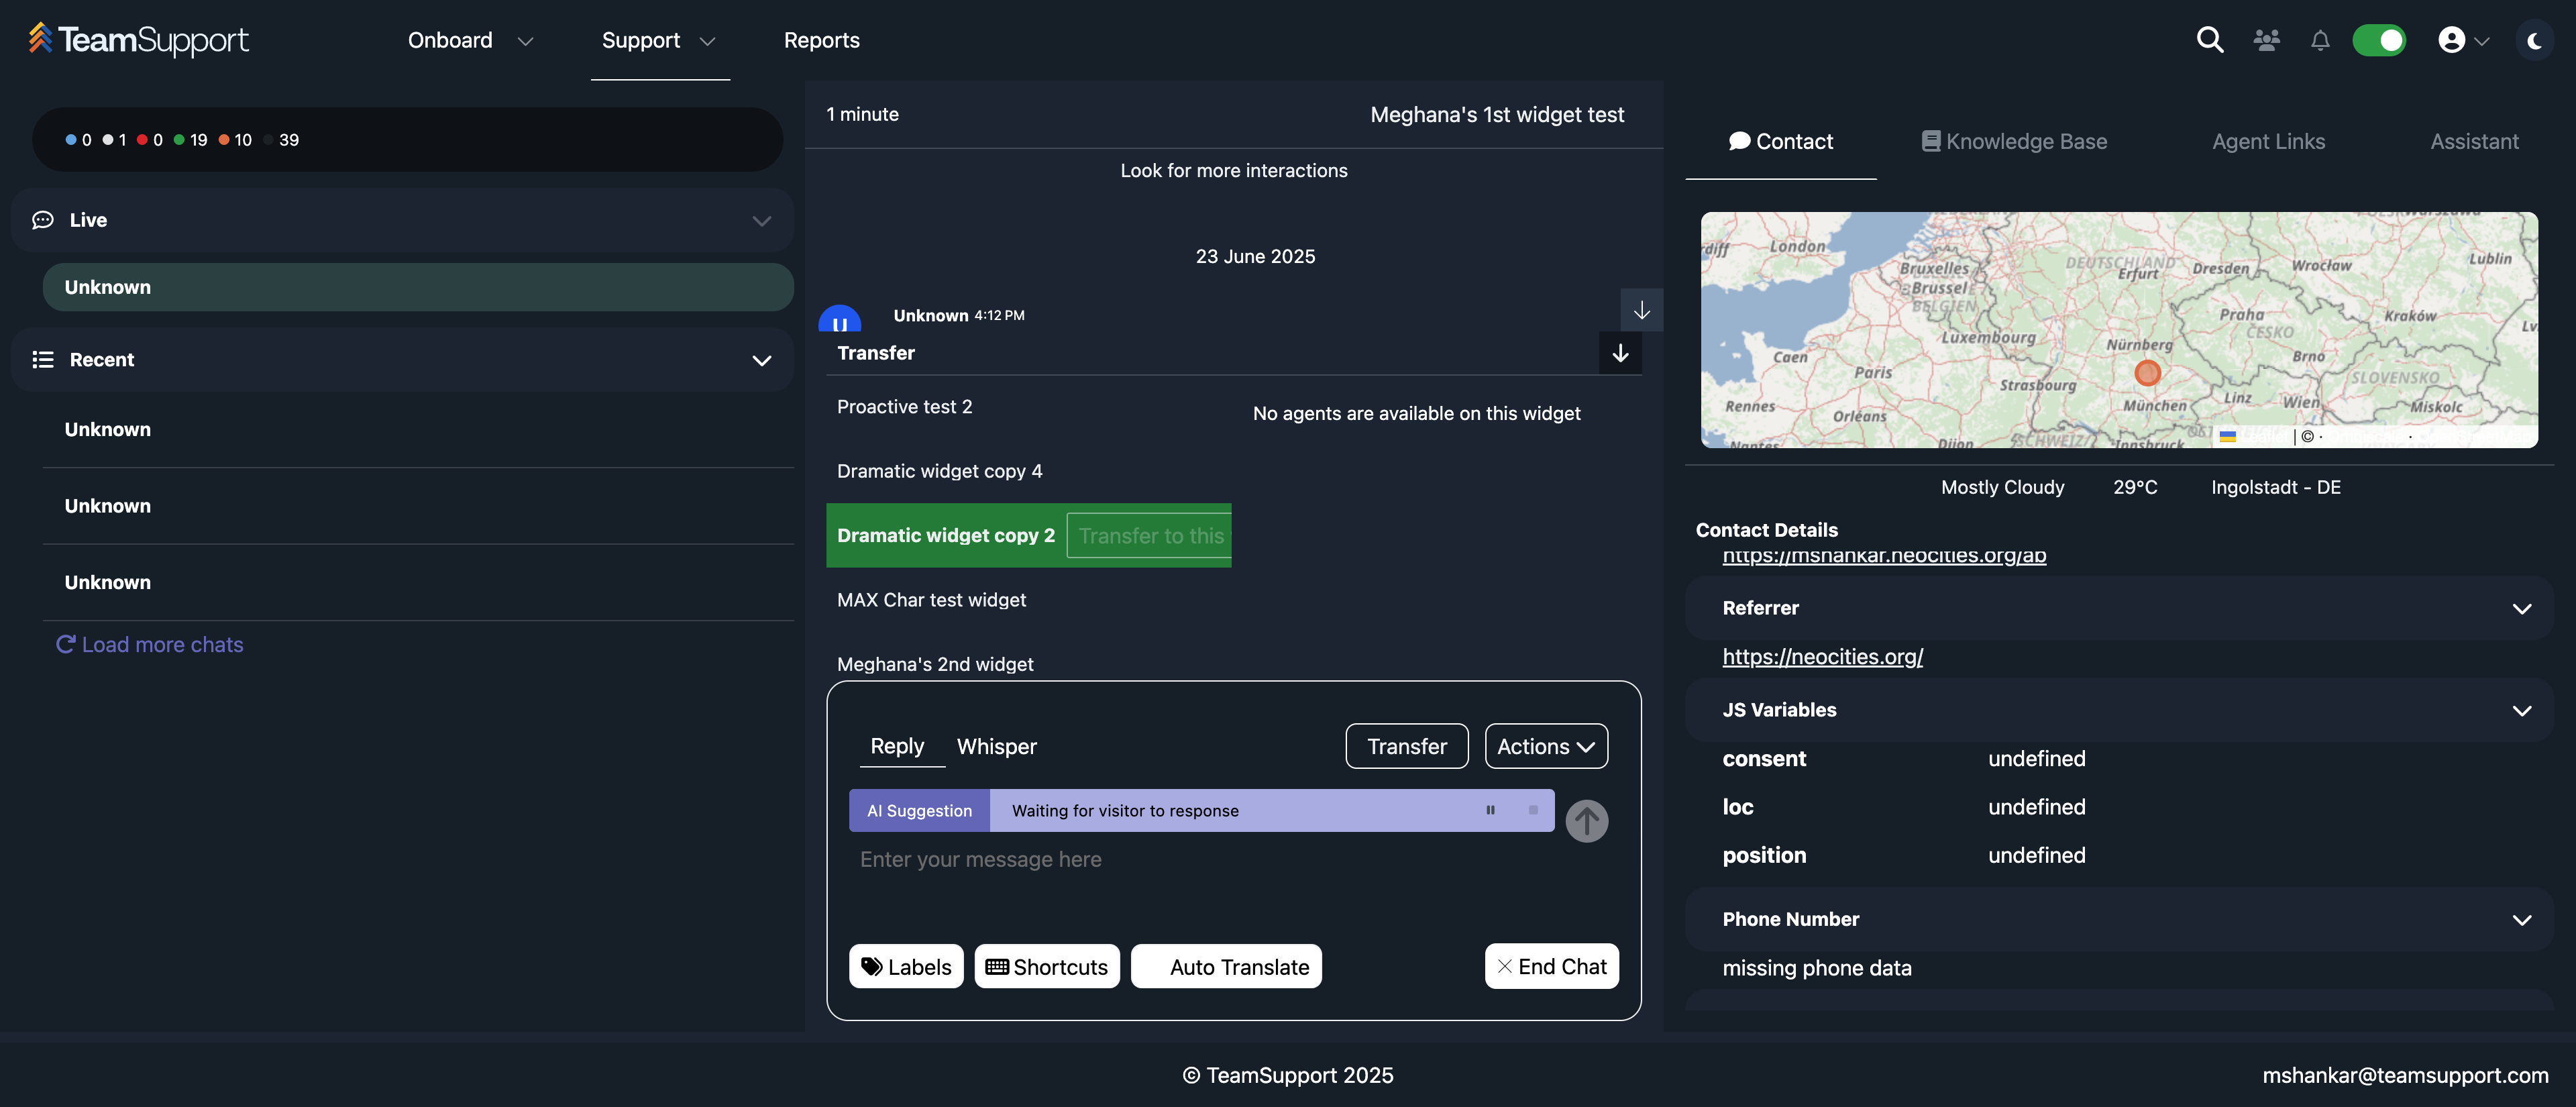The width and height of the screenshot is (2576, 1107).
Task: Select MAX Char test widget
Action: (x=931, y=600)
